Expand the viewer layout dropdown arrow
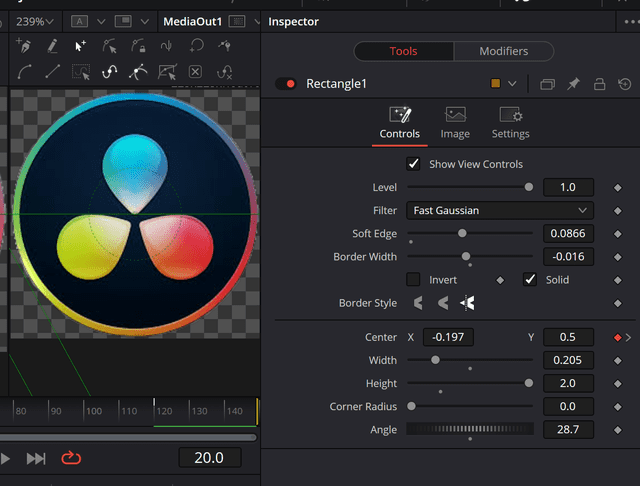Viewport: 640px width, 486px height. pyautogui.click(x=144, y=22)
